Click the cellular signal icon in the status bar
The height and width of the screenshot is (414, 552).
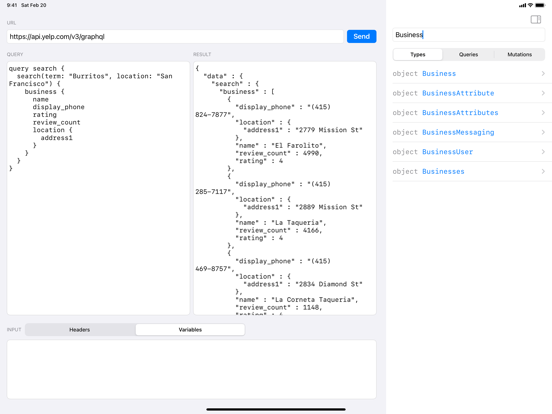pyautogui.click(x=522, y=5)
